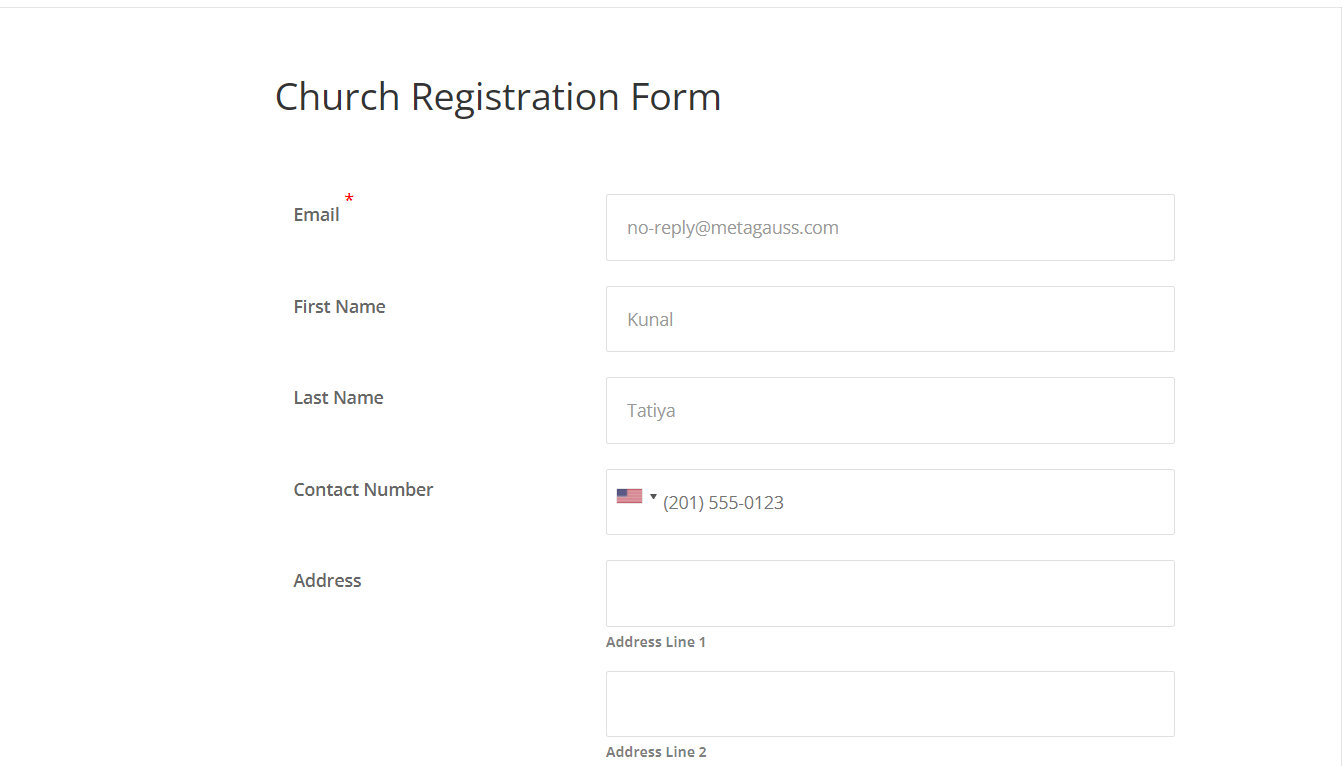The width and height of the screenshot is (1342, 766).
Task: Select the Last Name input box
Action: (890, 410)
